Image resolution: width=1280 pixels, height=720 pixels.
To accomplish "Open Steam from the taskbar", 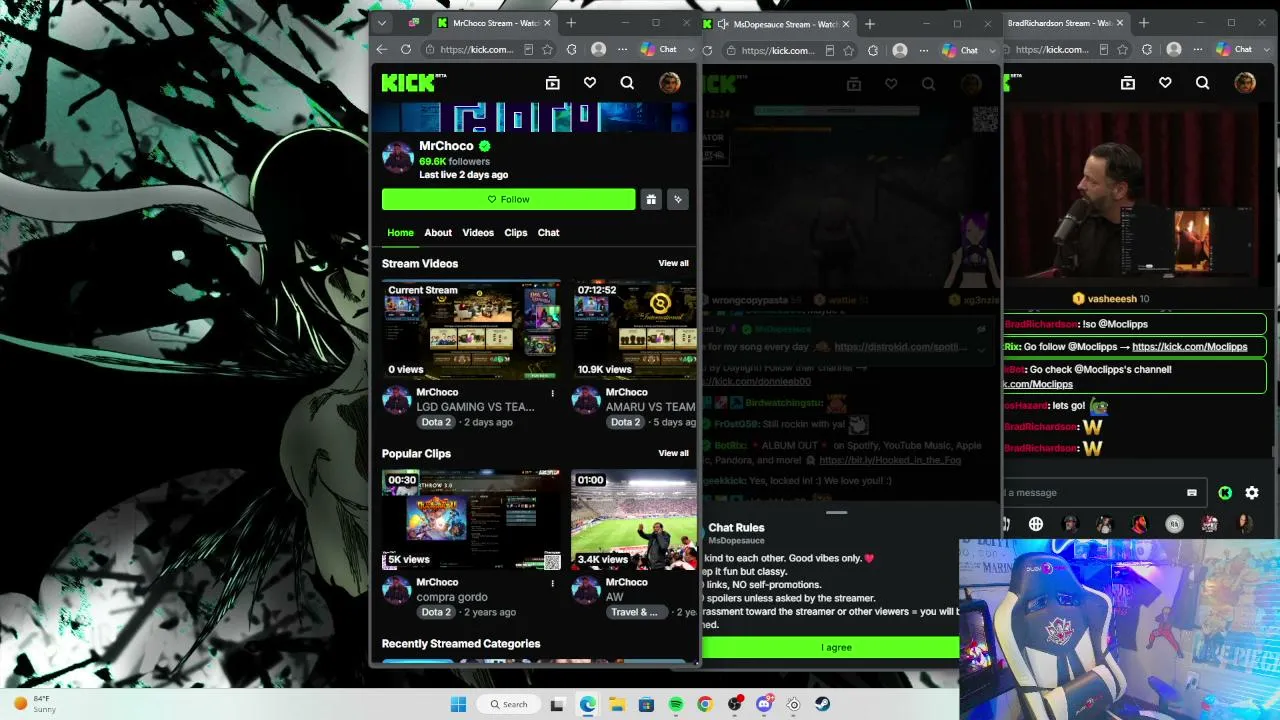I will (822, 704).
